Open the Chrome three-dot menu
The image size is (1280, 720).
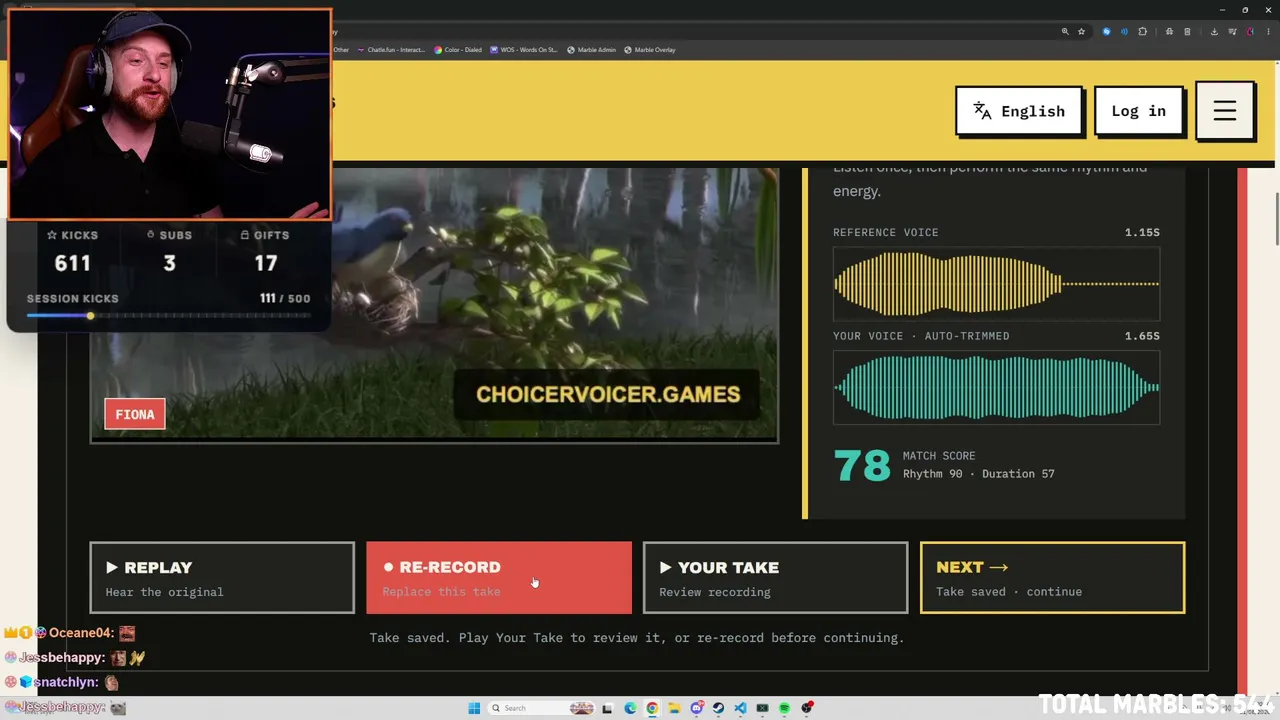1268,32
